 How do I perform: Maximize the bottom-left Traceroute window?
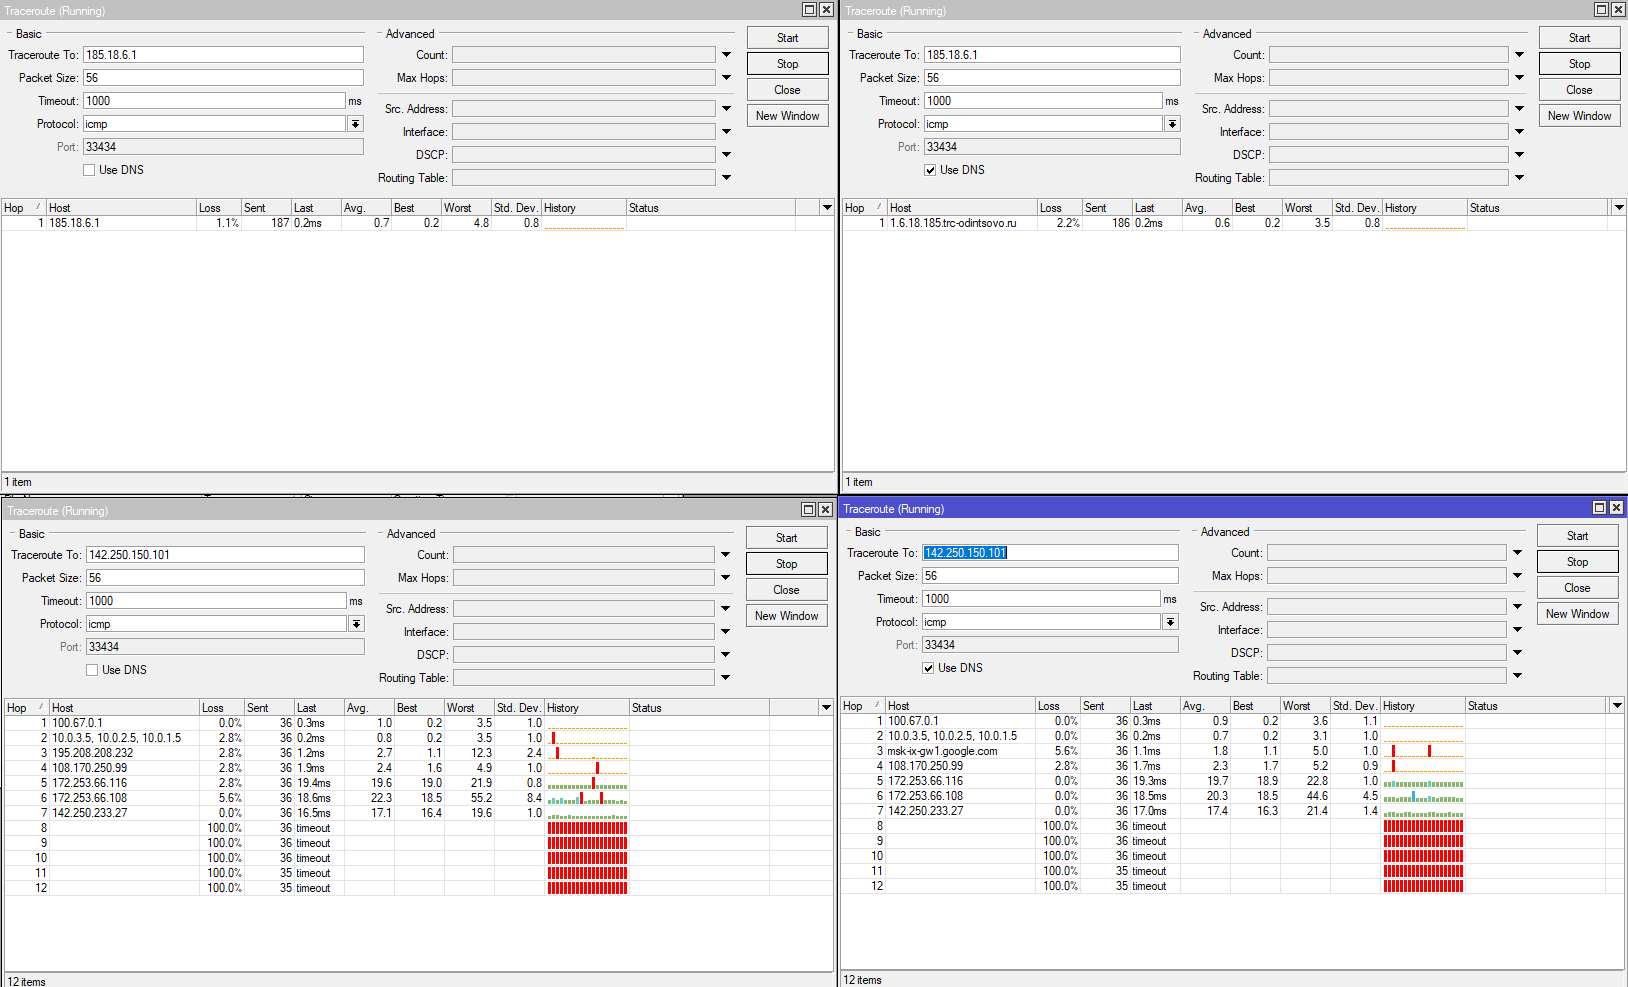809,510
